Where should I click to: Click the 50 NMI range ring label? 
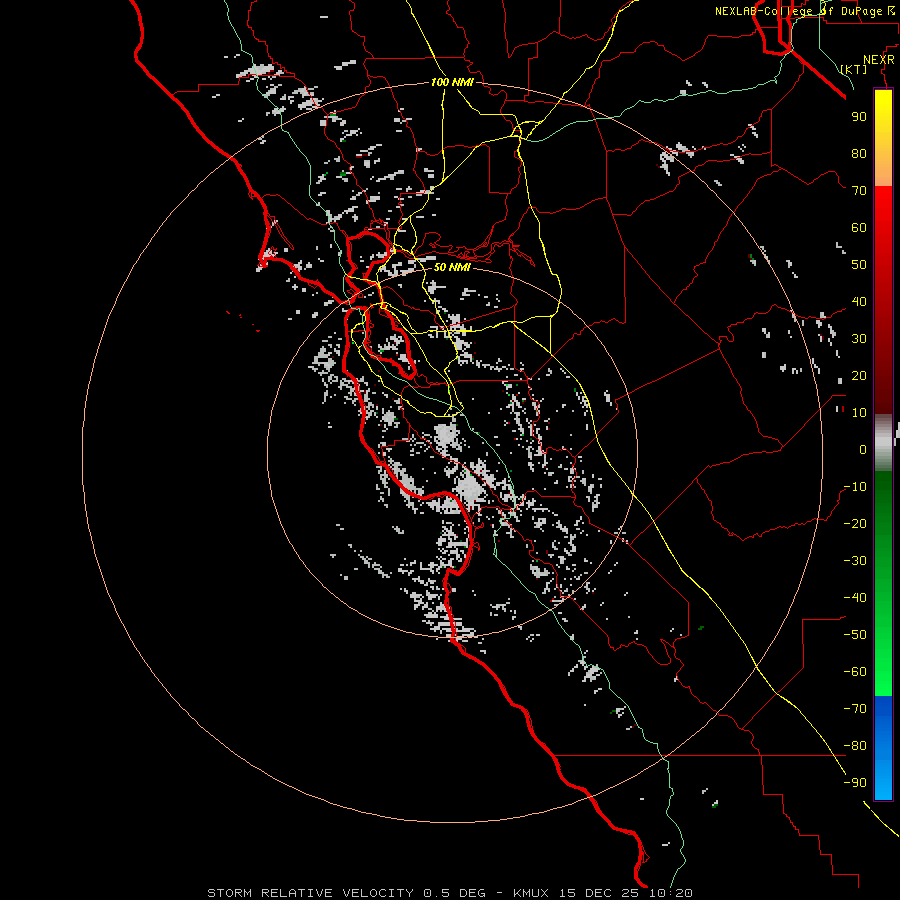click(x=452, y=267)
